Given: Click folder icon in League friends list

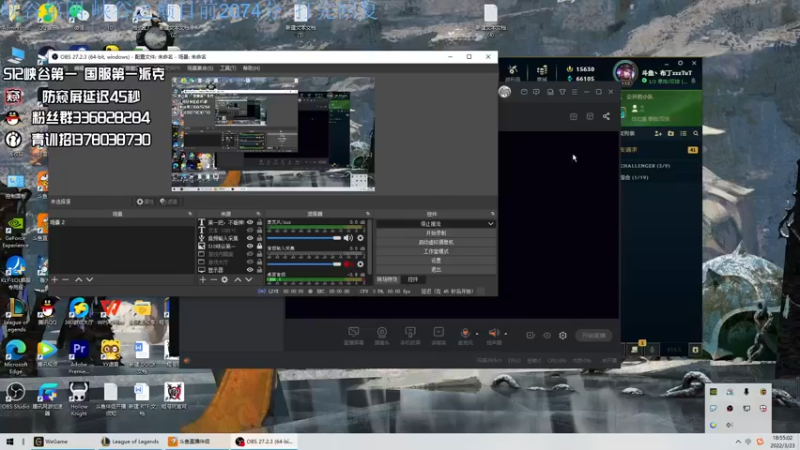Looking at the screenshot, I should click(670, 133).
